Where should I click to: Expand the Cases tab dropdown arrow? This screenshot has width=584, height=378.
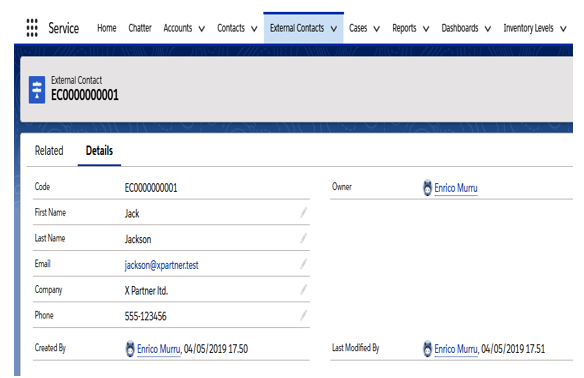tap(377, 29)
